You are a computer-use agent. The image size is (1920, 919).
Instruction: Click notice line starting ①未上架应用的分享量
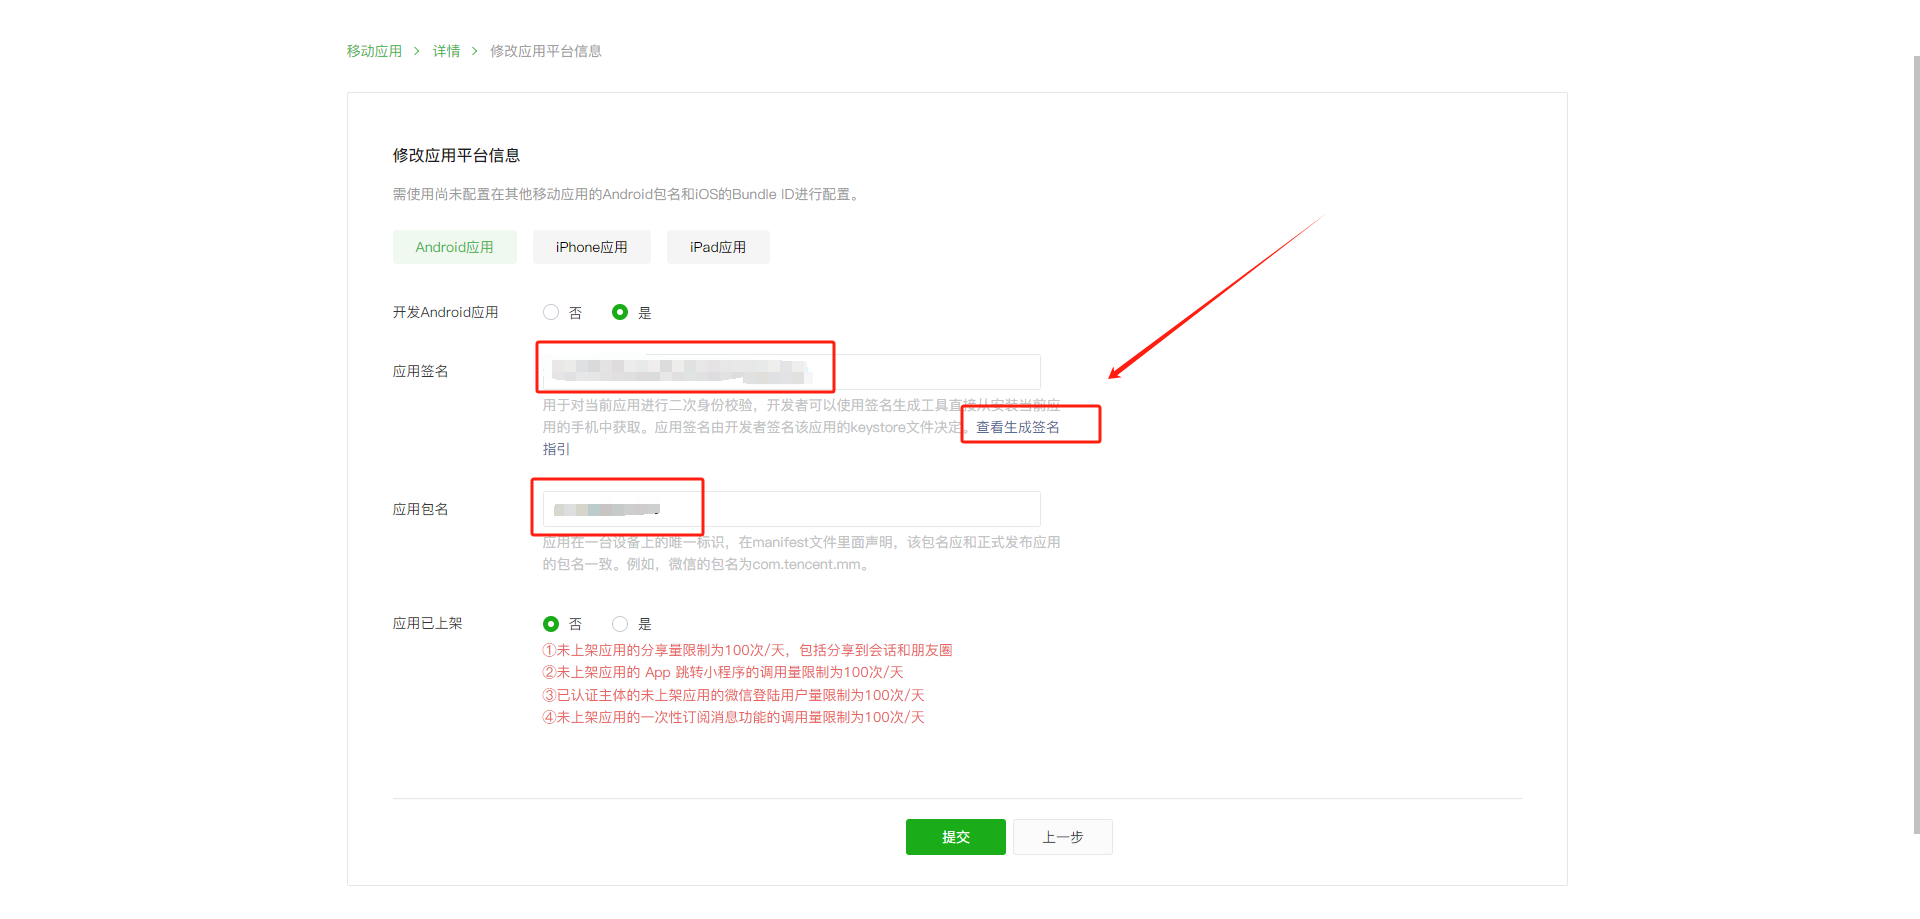[747, 650]
